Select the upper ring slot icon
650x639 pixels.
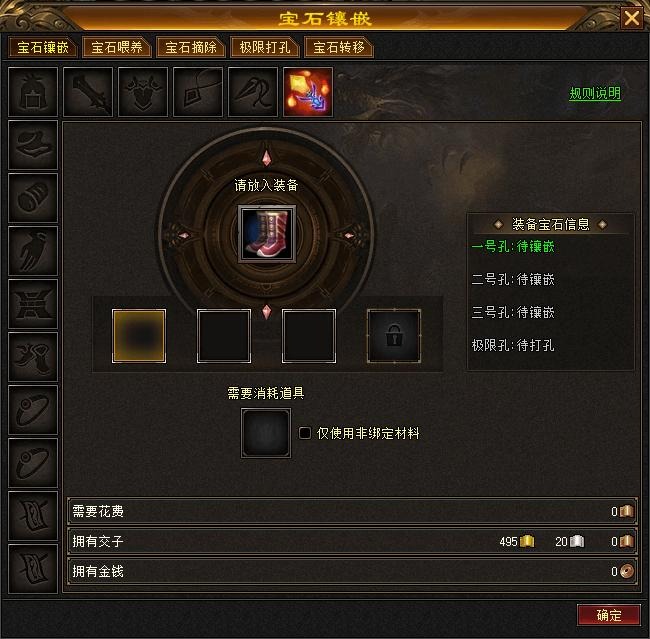[x=33, y=410]
